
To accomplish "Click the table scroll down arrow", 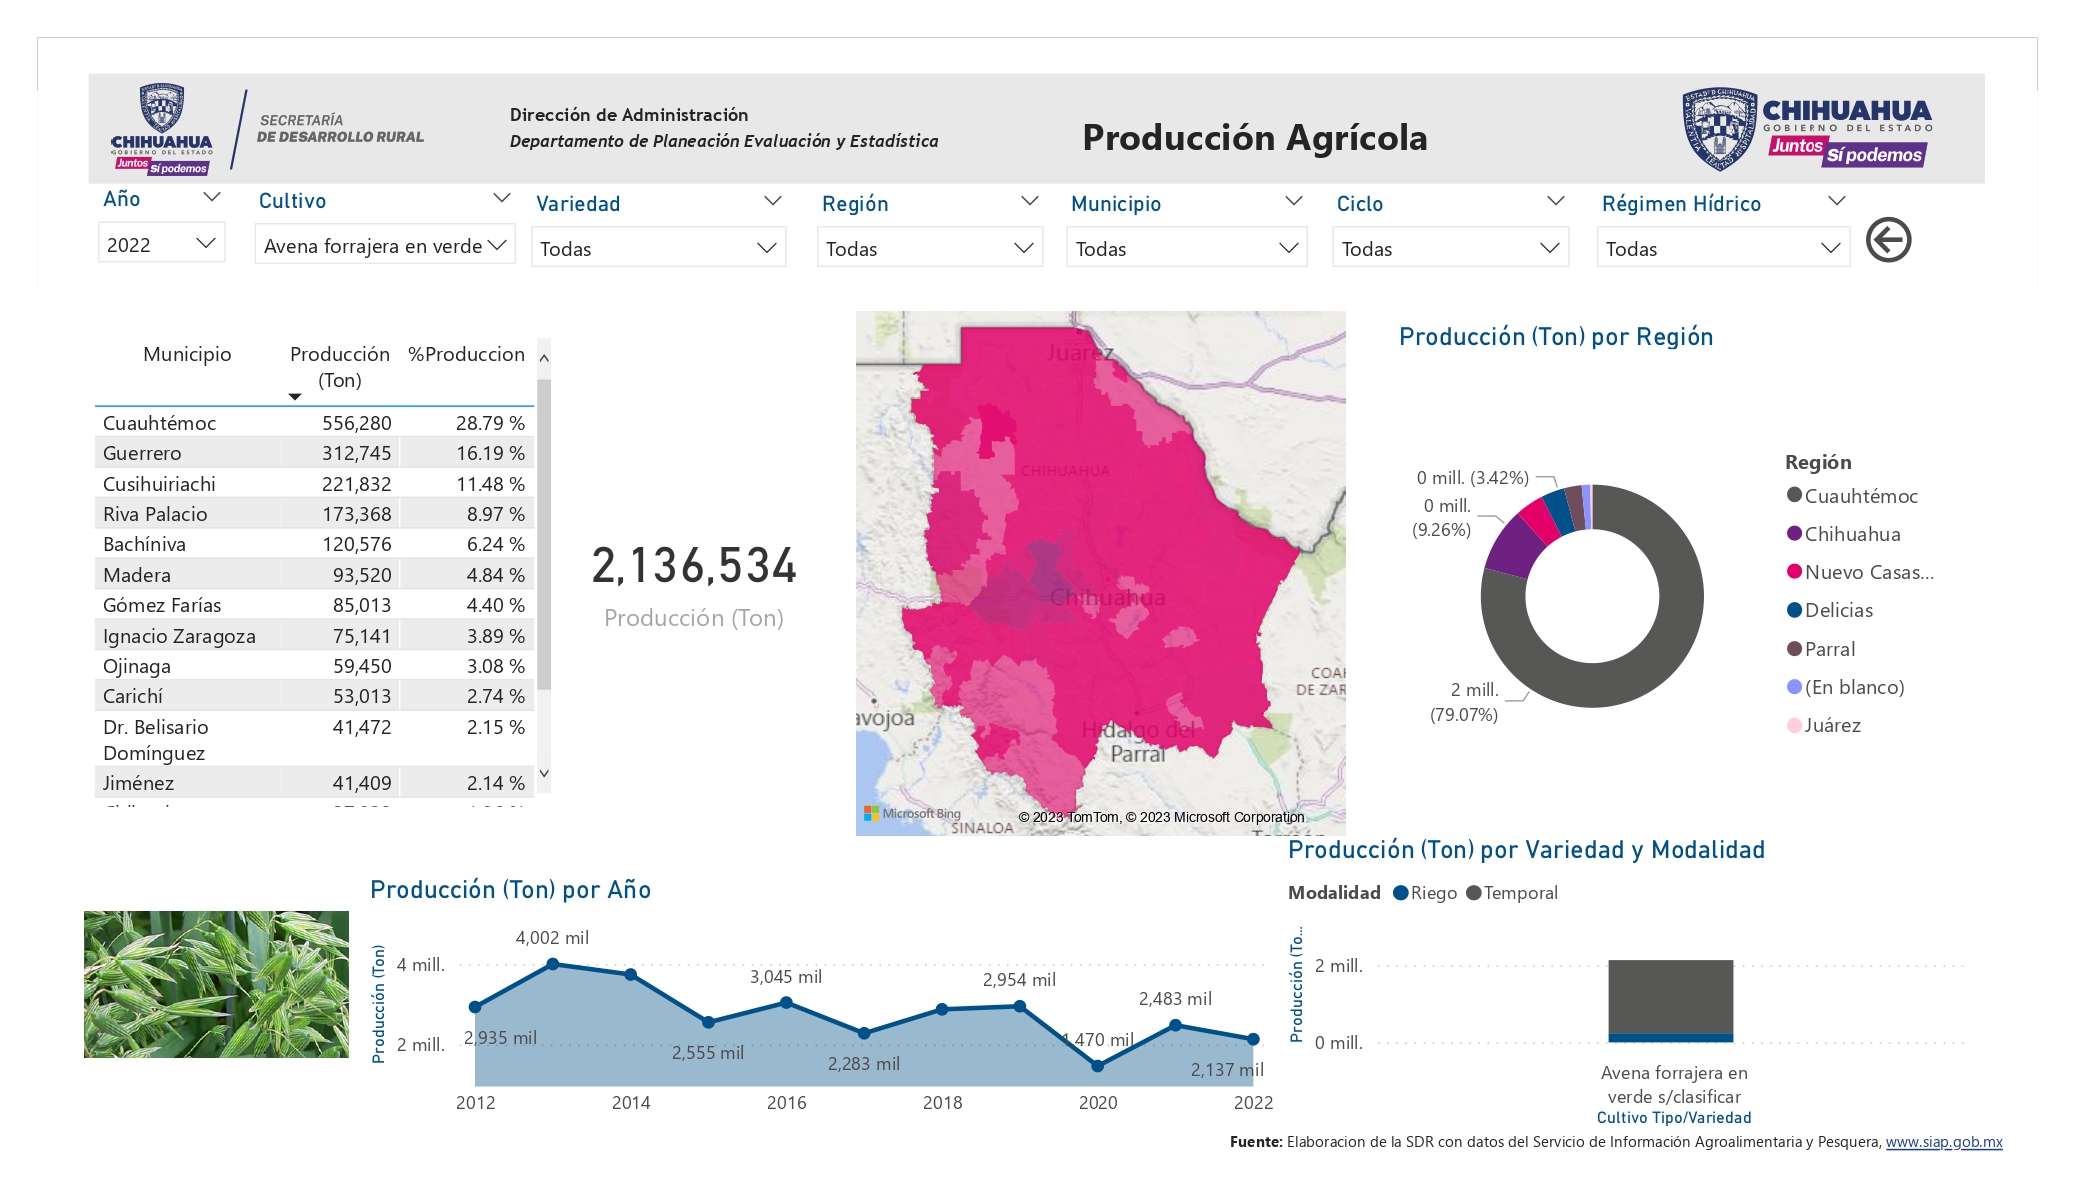I will [544, 773].
